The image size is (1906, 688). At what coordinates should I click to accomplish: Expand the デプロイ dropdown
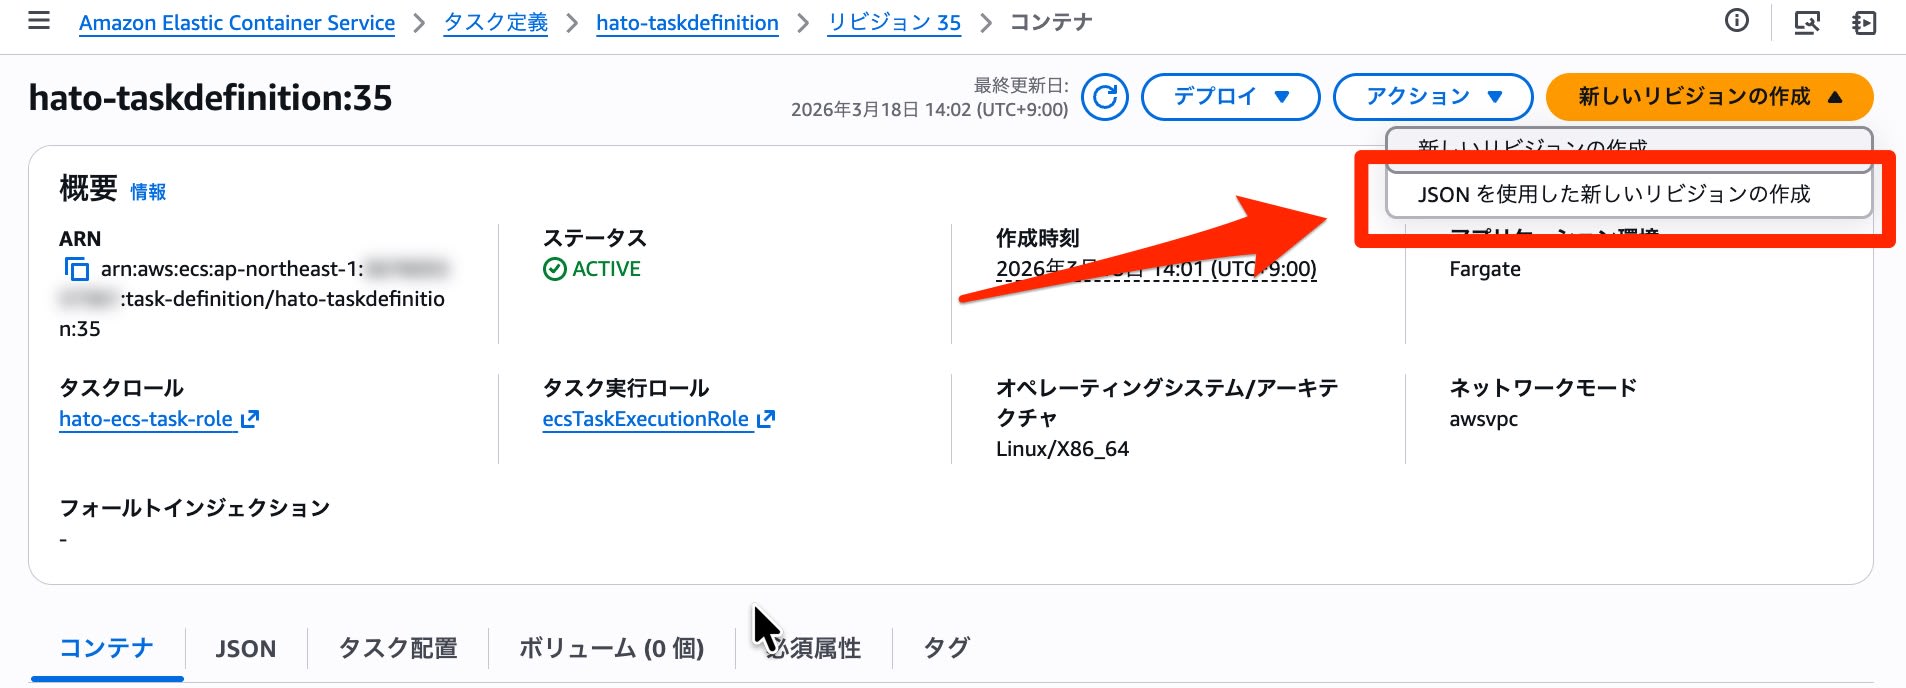click(1230, 97)
